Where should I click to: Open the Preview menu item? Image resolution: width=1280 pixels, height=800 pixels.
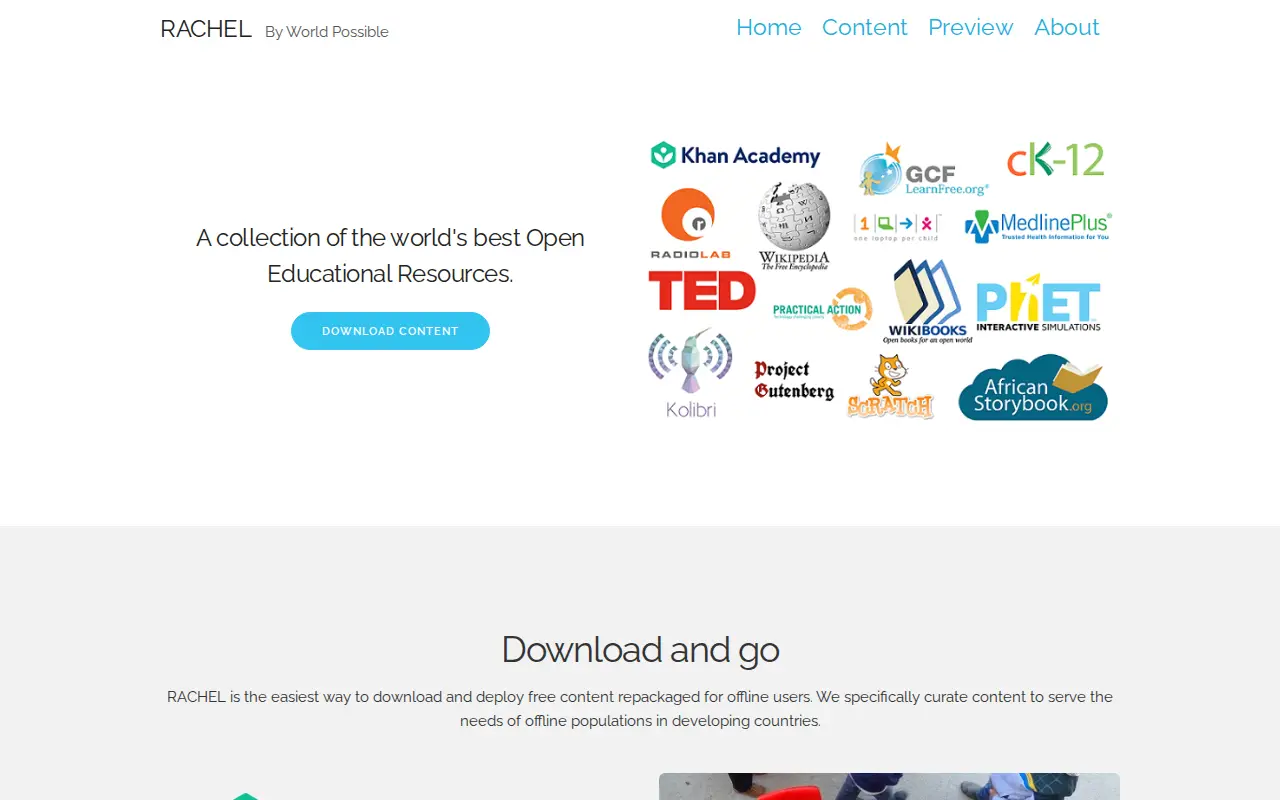pos(971,27)
